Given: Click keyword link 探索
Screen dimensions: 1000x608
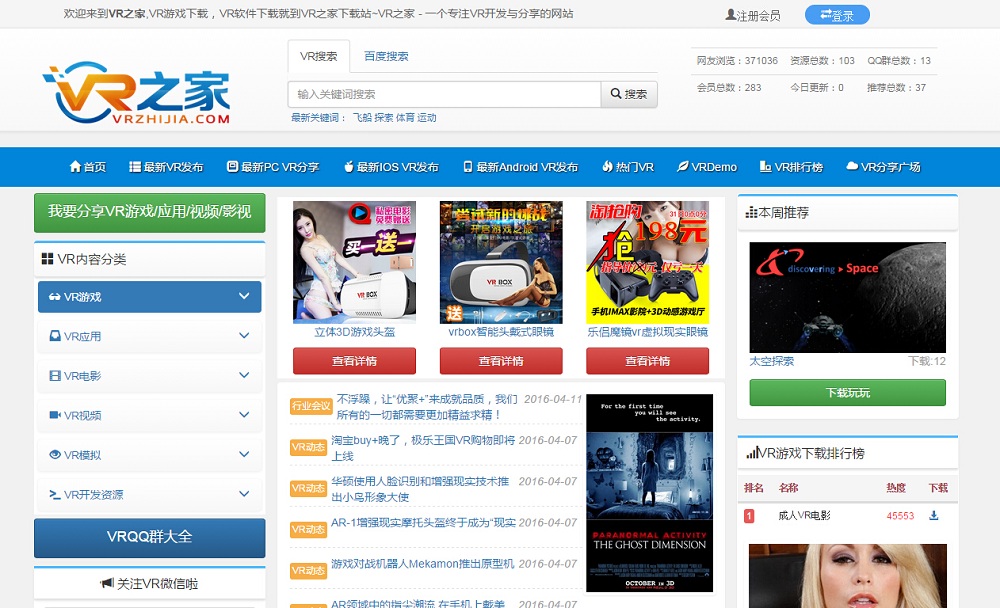Looking at the screenshot, I should pyautogui.click(x=383, y=117).
